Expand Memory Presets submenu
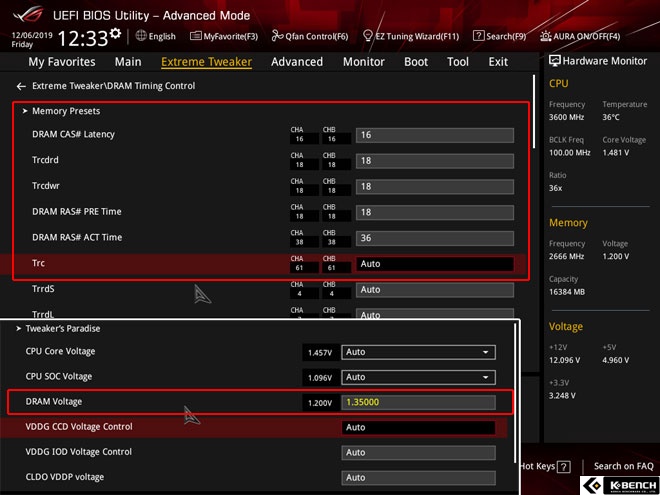 (66, 111)
